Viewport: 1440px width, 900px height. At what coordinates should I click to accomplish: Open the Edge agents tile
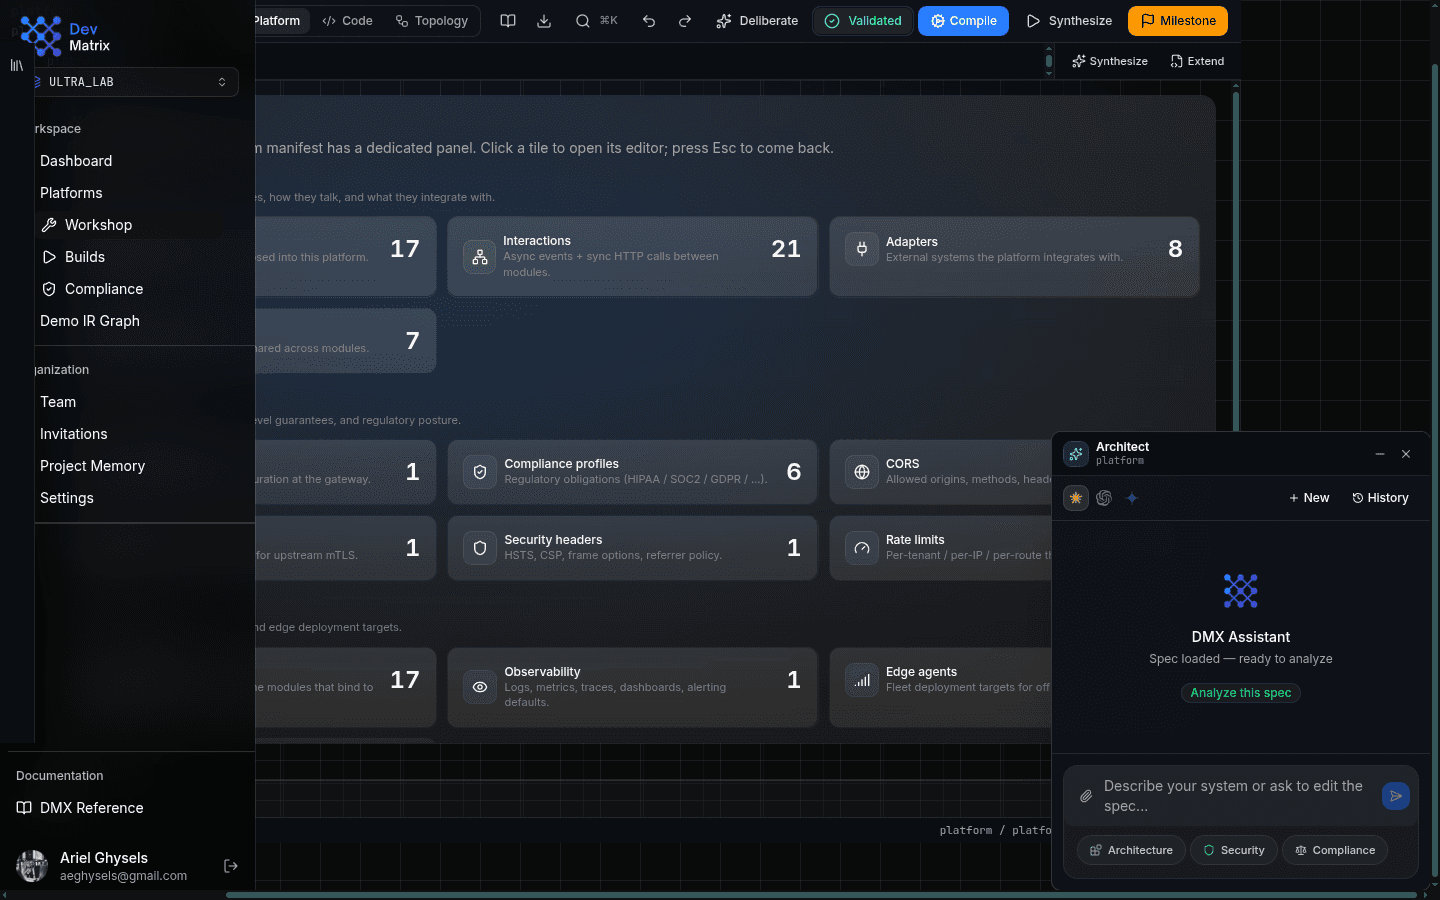click(x=940, y=687)
